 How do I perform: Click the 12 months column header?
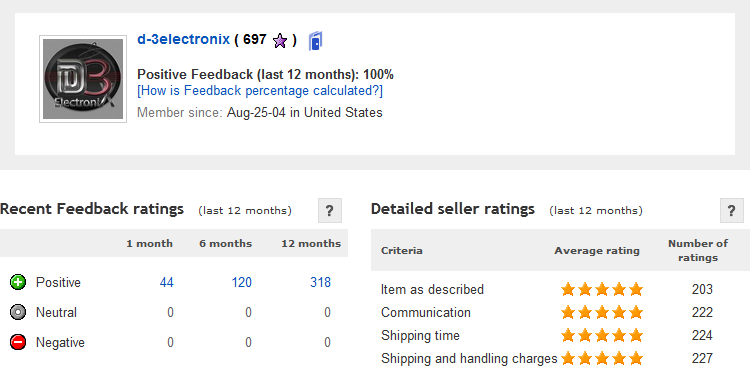311,244
